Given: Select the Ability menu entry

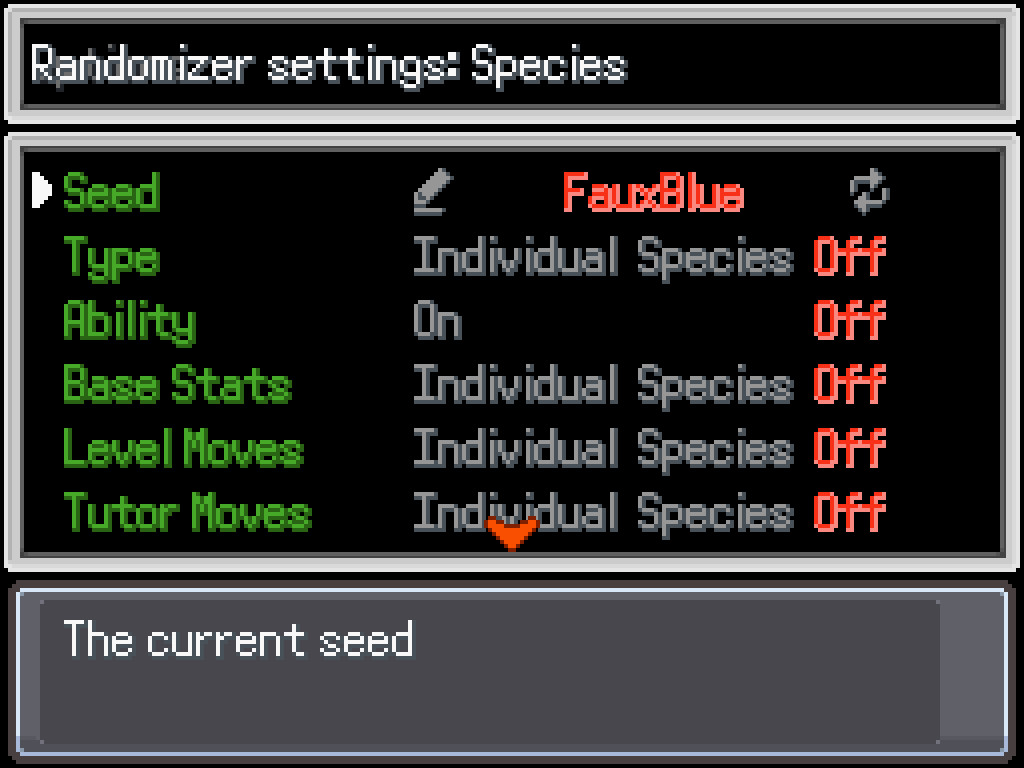Looking at the screenshot, I should (x=129, y=322).
